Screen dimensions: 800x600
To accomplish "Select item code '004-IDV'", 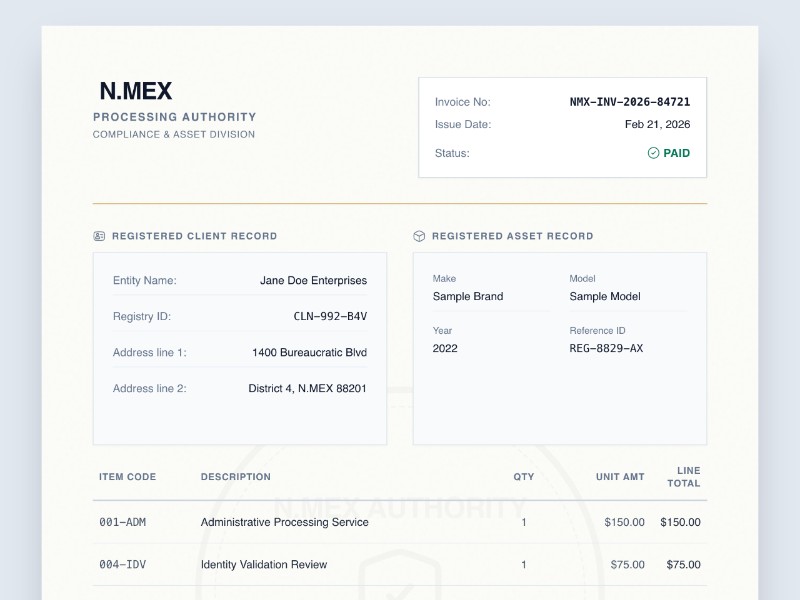I will click(x=122, y=565).
